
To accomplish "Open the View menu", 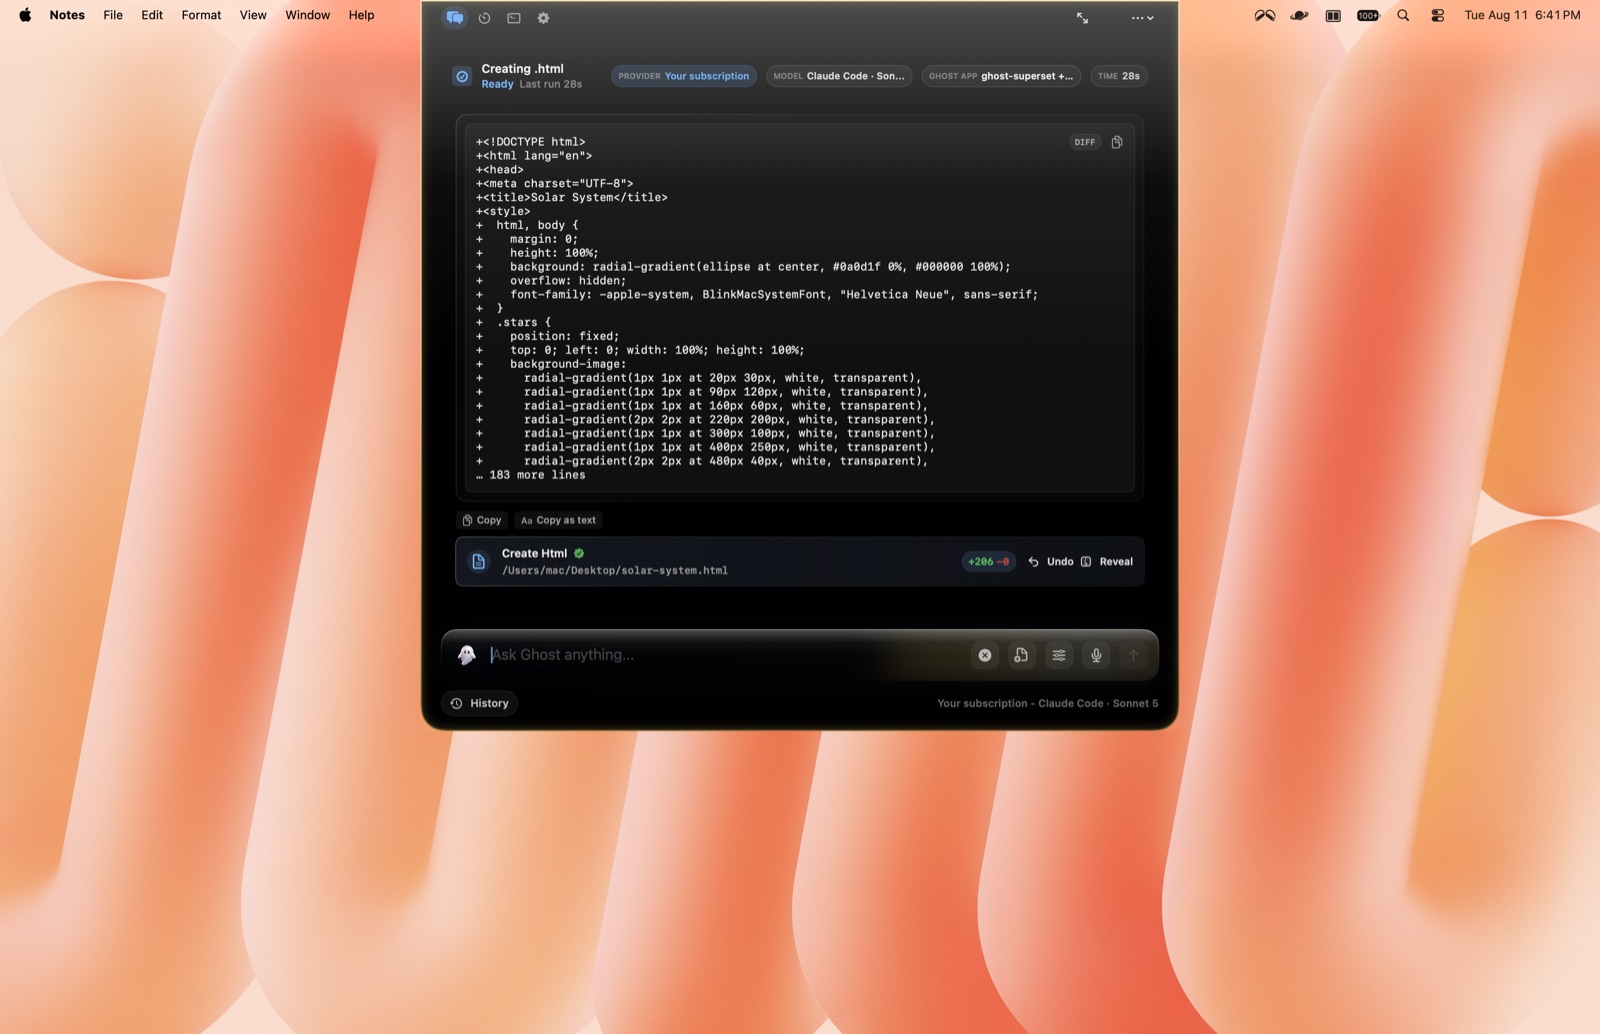I will click(x=253, y=15).
